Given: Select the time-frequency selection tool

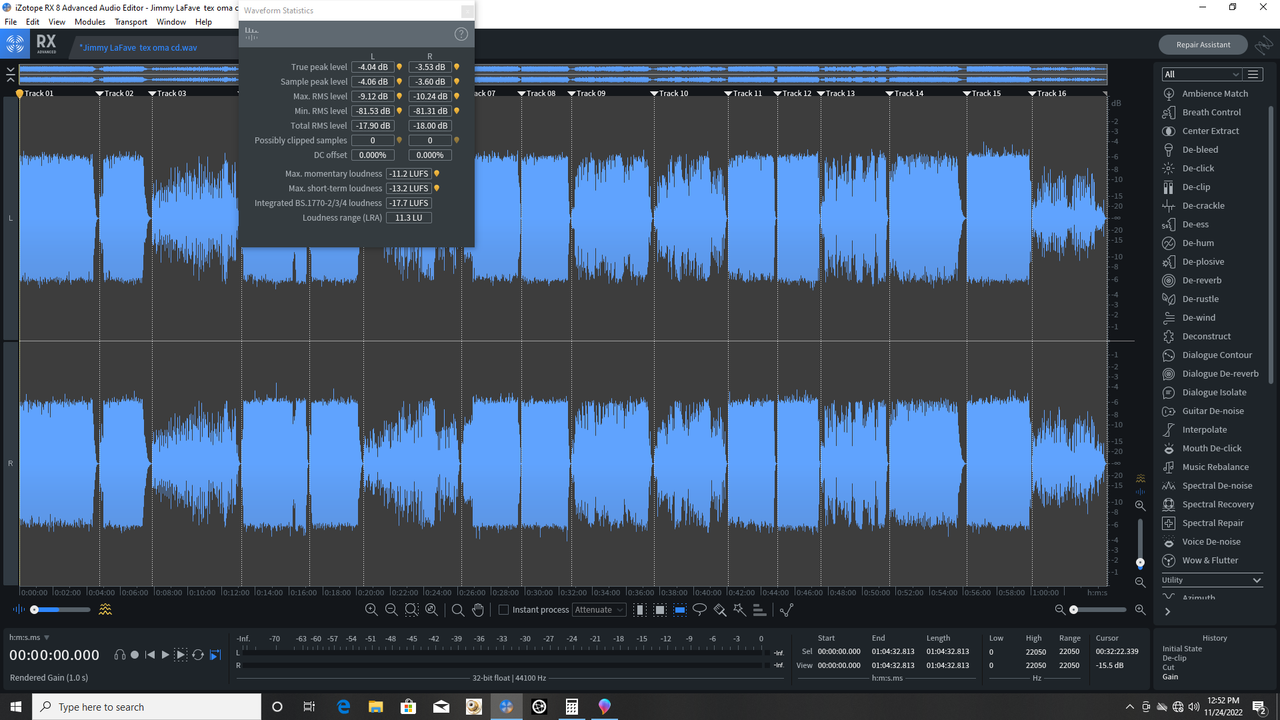Looking at the screenshot, I should pos(660,609).
